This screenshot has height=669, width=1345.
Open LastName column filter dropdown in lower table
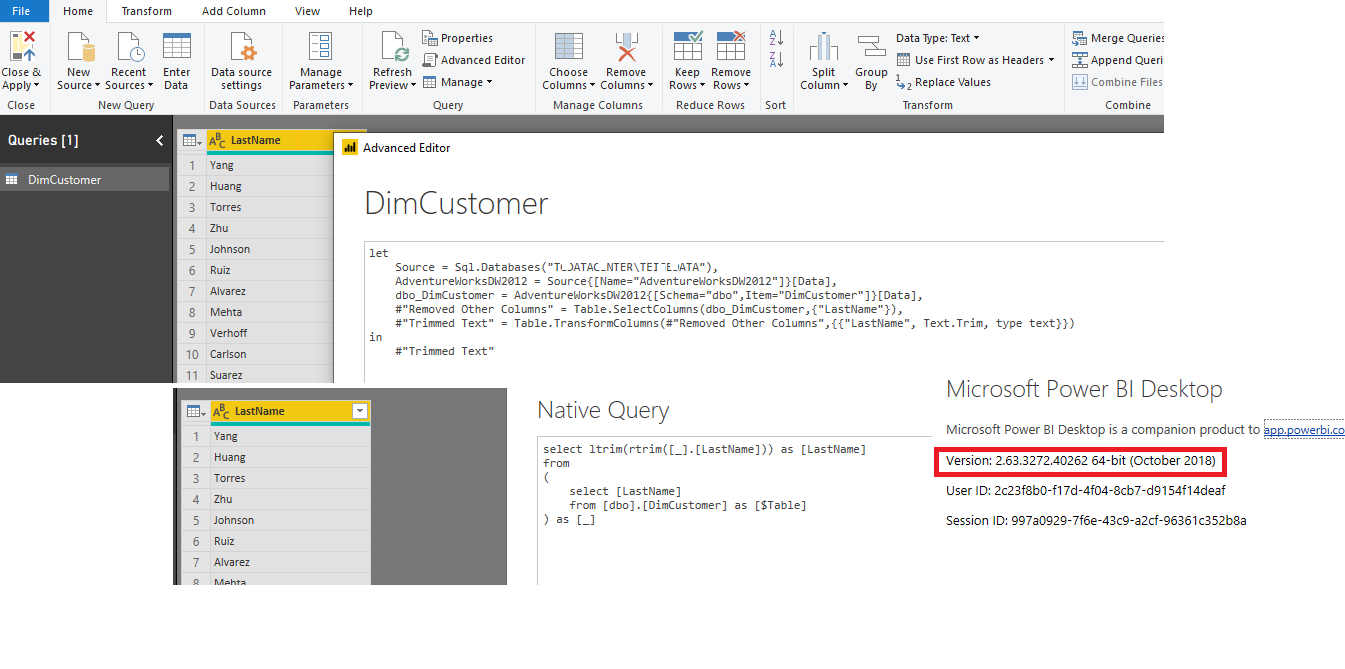click(360, 411)
